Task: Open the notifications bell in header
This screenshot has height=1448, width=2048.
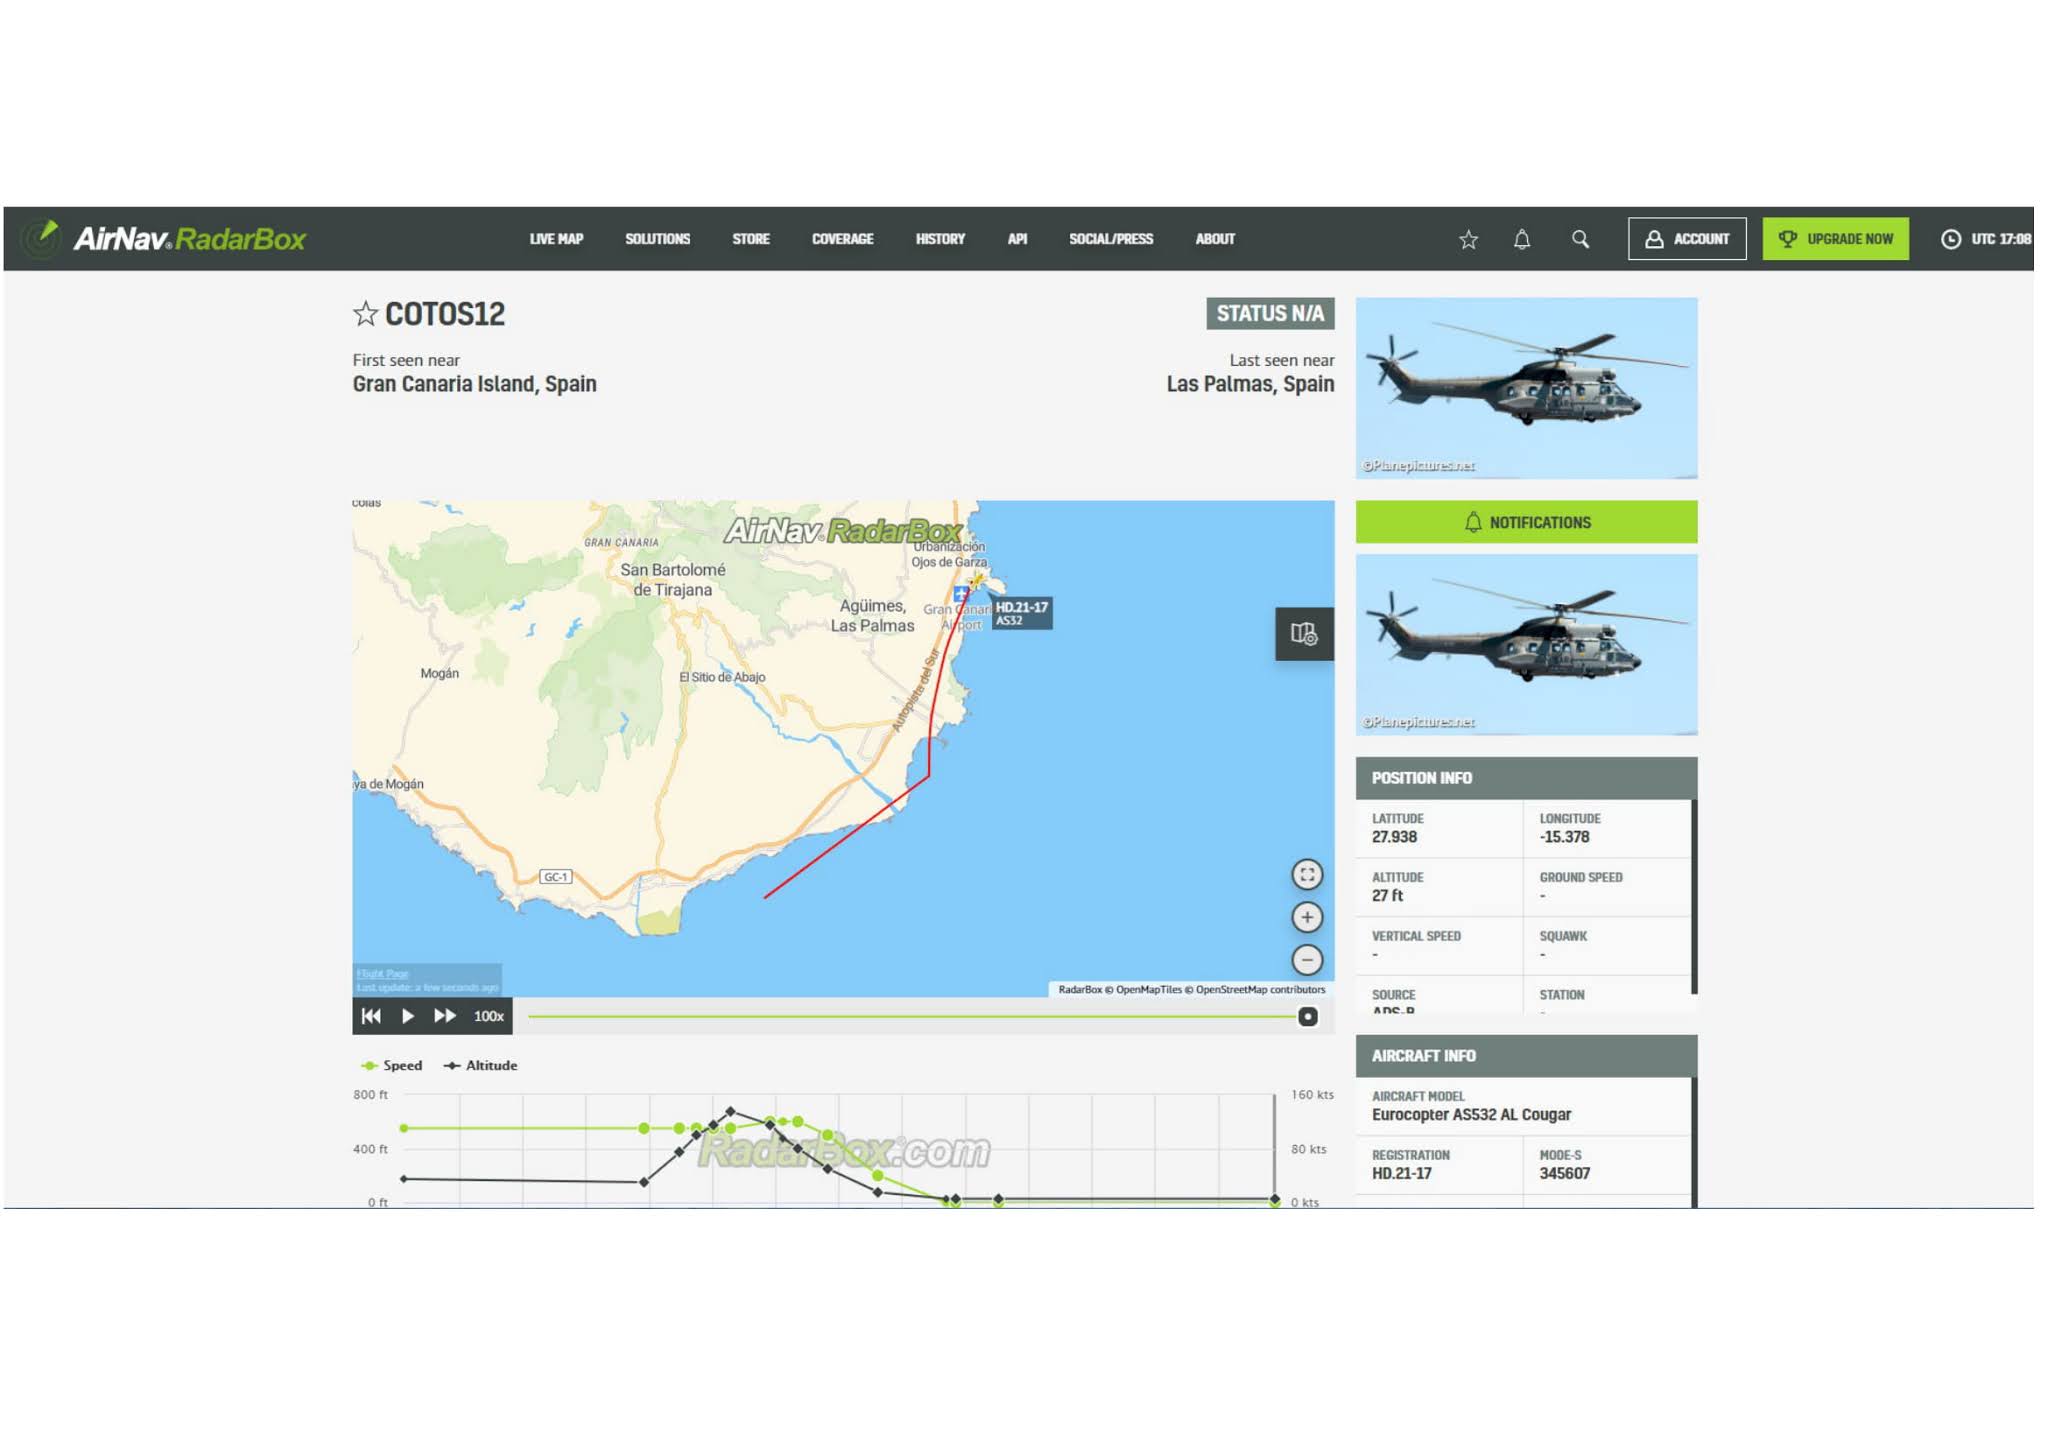Action: (1521, 239)
